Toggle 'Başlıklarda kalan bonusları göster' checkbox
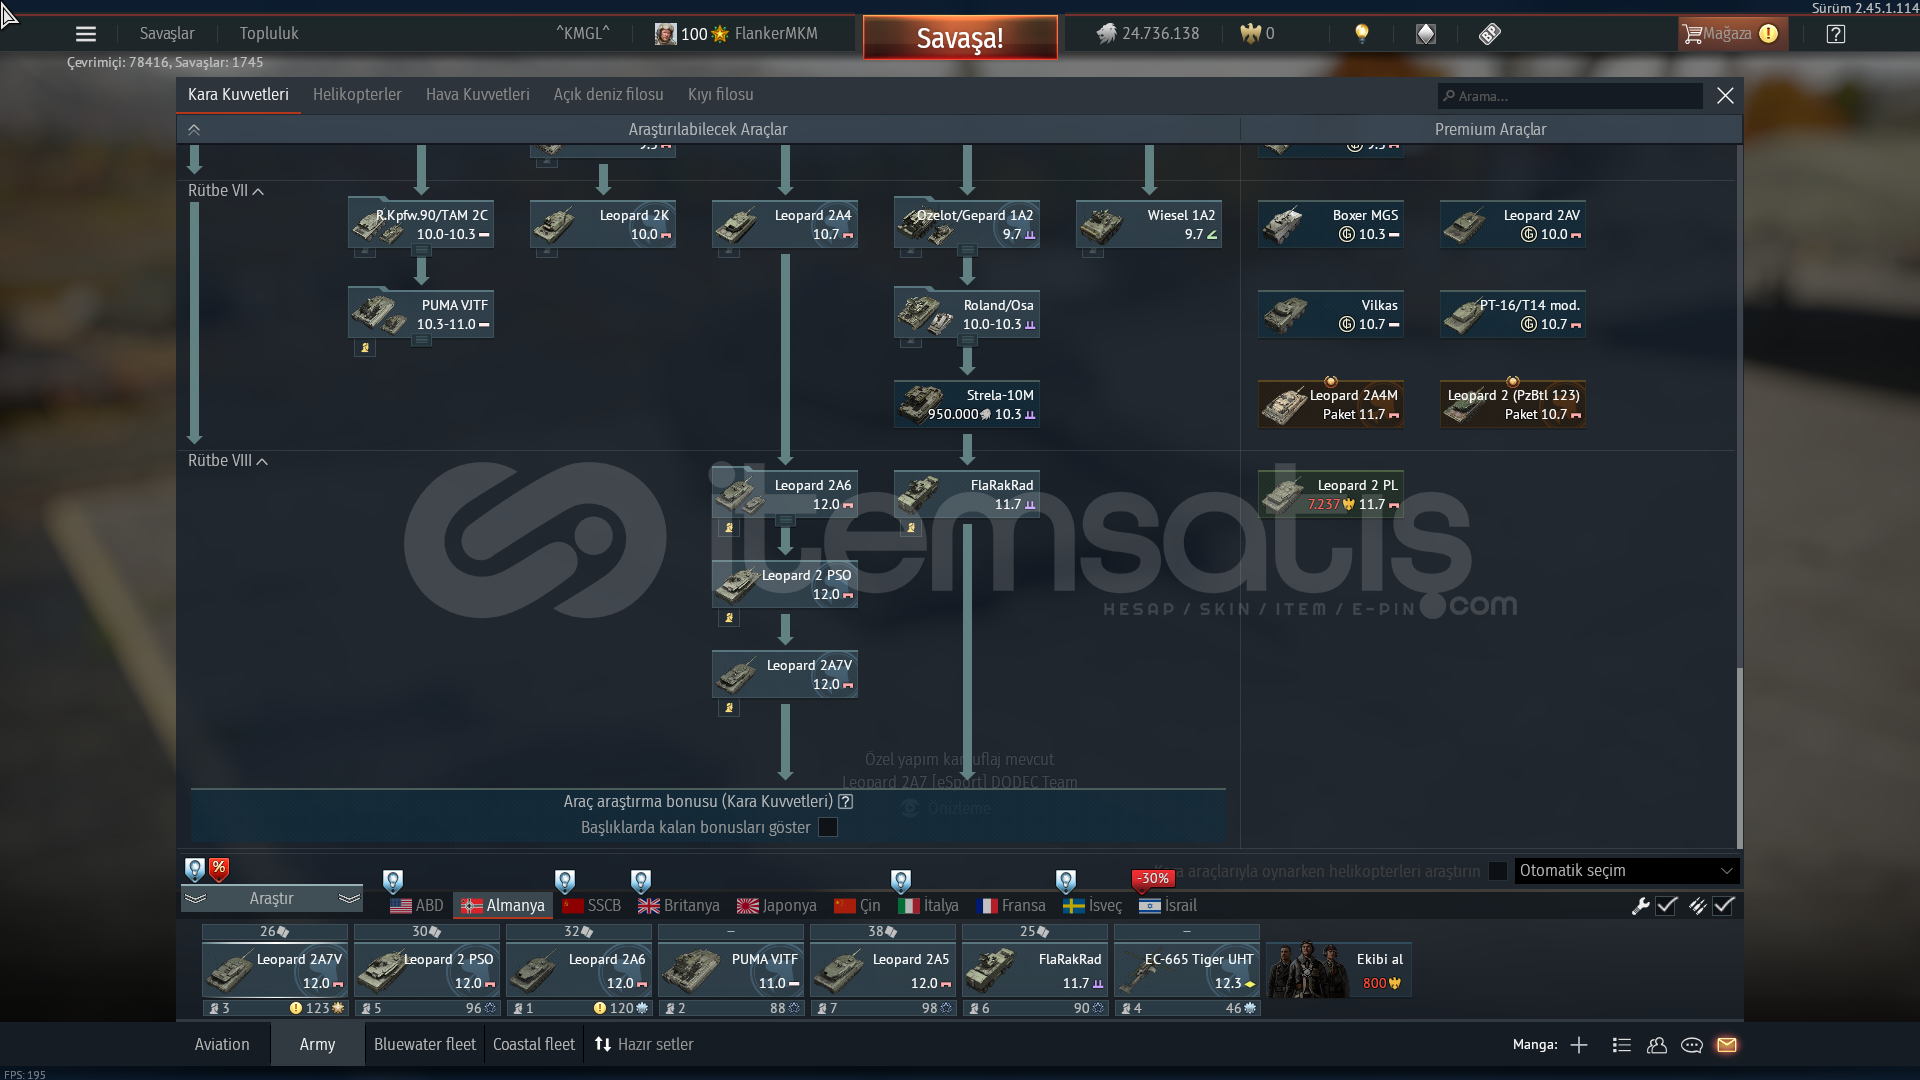This screenshot has width=1920, height=1080. point(828,828)
